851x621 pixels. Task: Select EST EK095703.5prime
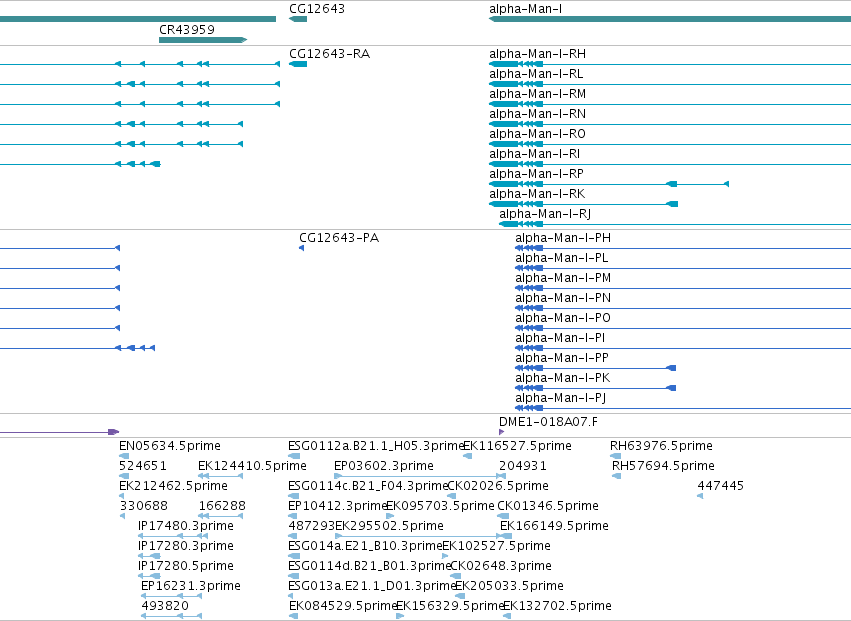[440, 506]
